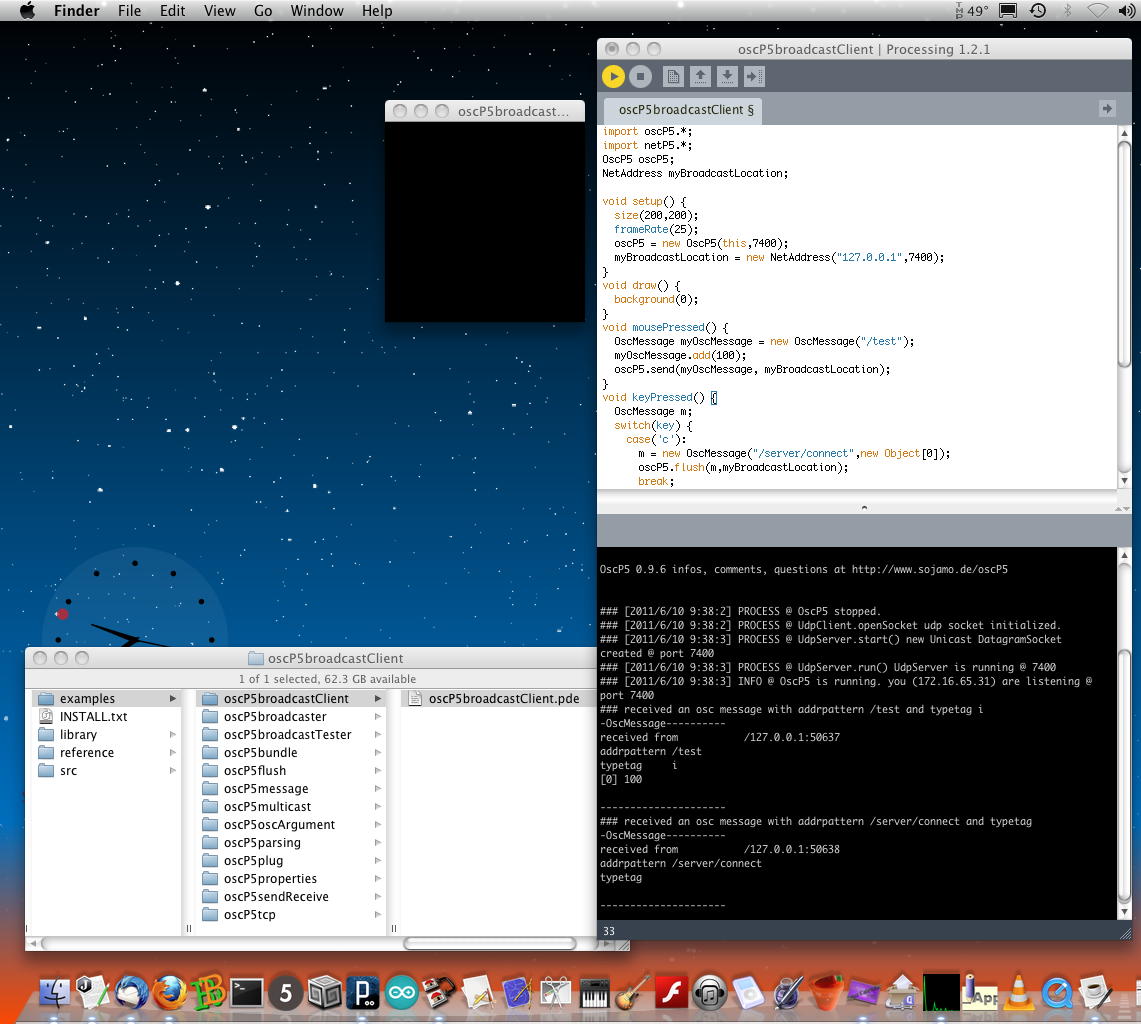Screen dimensions: 1141x1024
Task: Select the oscP5broadcastClient sketch tab
Action: 685,110
